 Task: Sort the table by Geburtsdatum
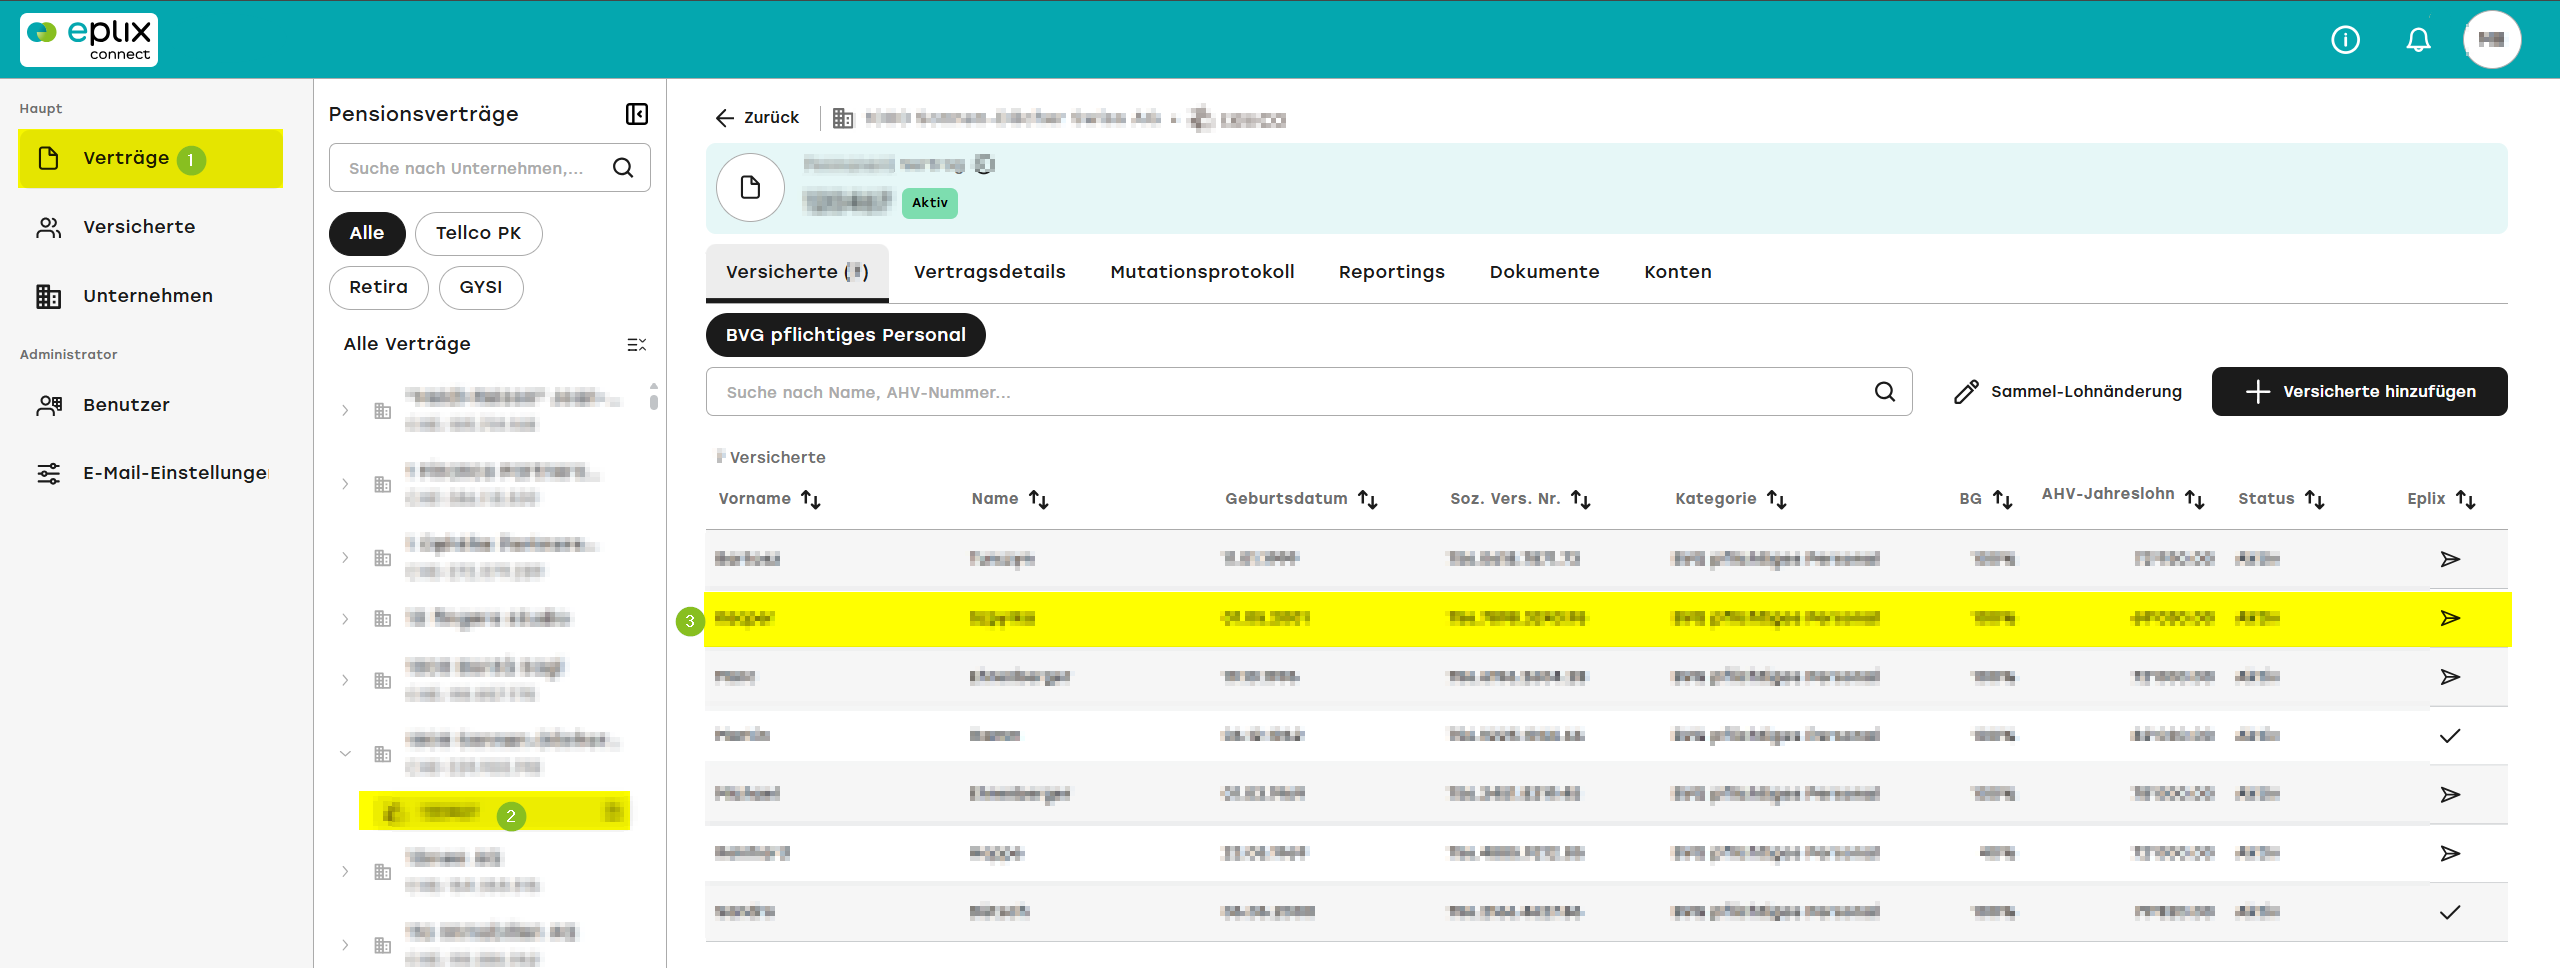[x=1368, y=499]
